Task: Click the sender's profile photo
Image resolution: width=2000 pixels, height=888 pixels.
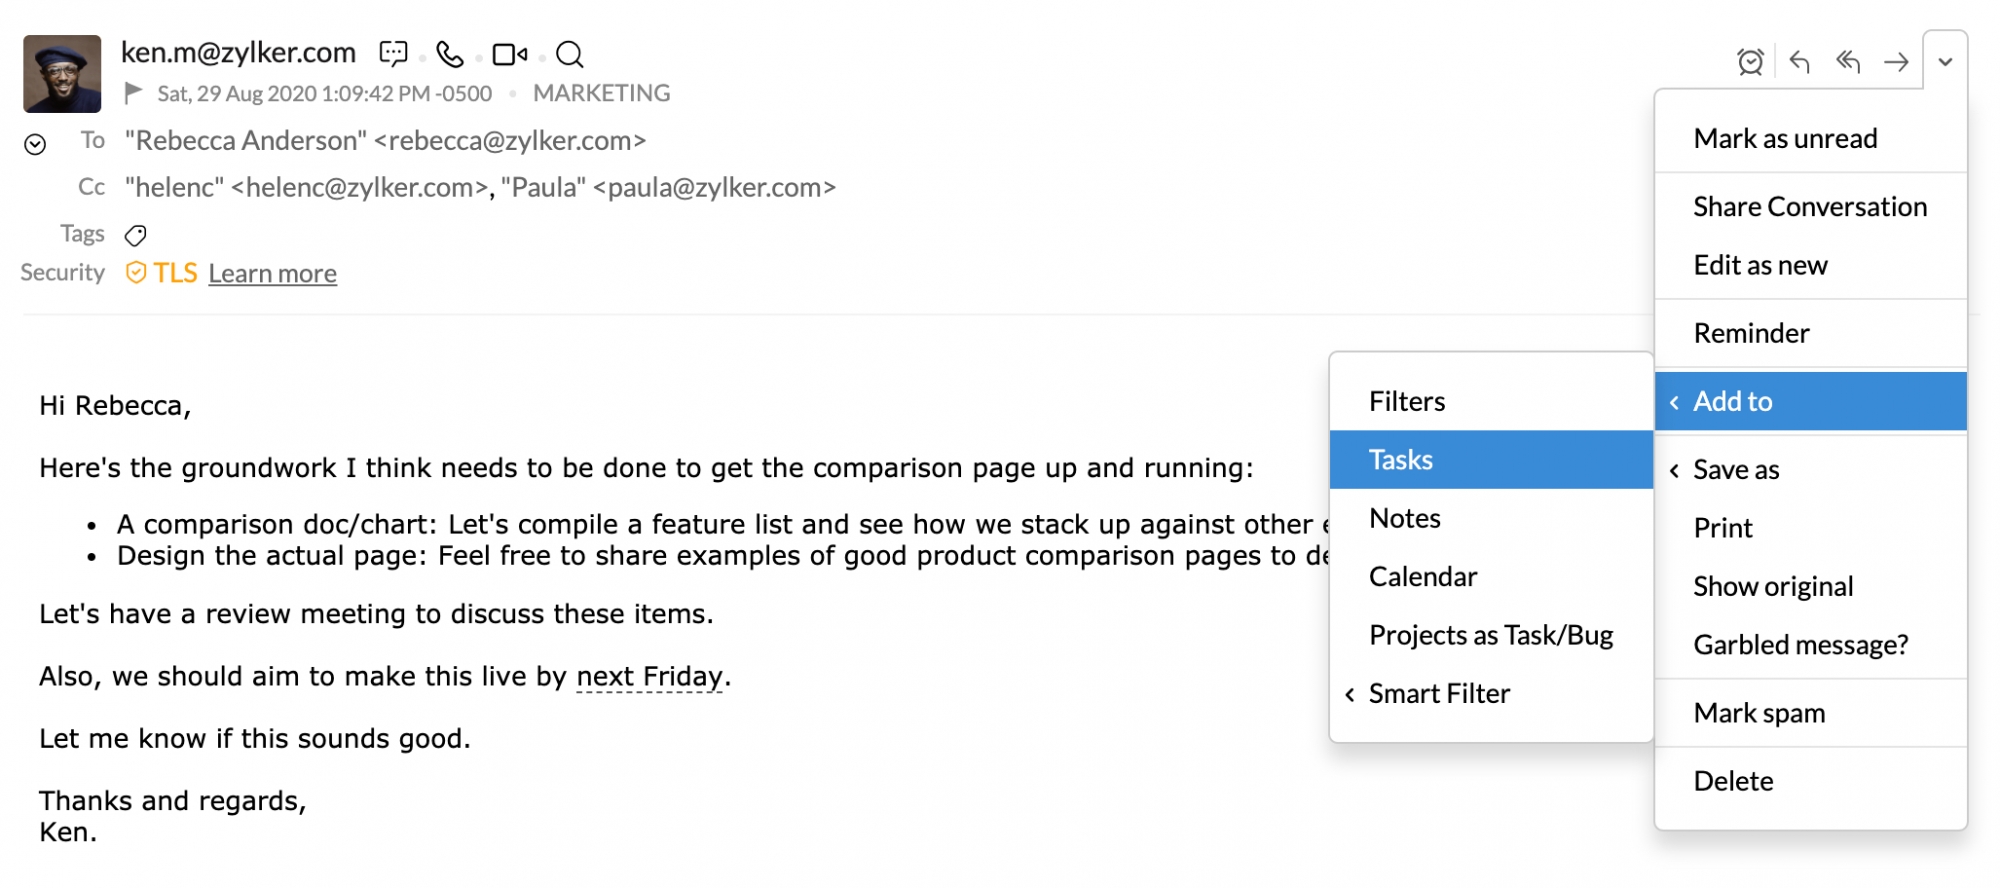Action: pos(62,74)
